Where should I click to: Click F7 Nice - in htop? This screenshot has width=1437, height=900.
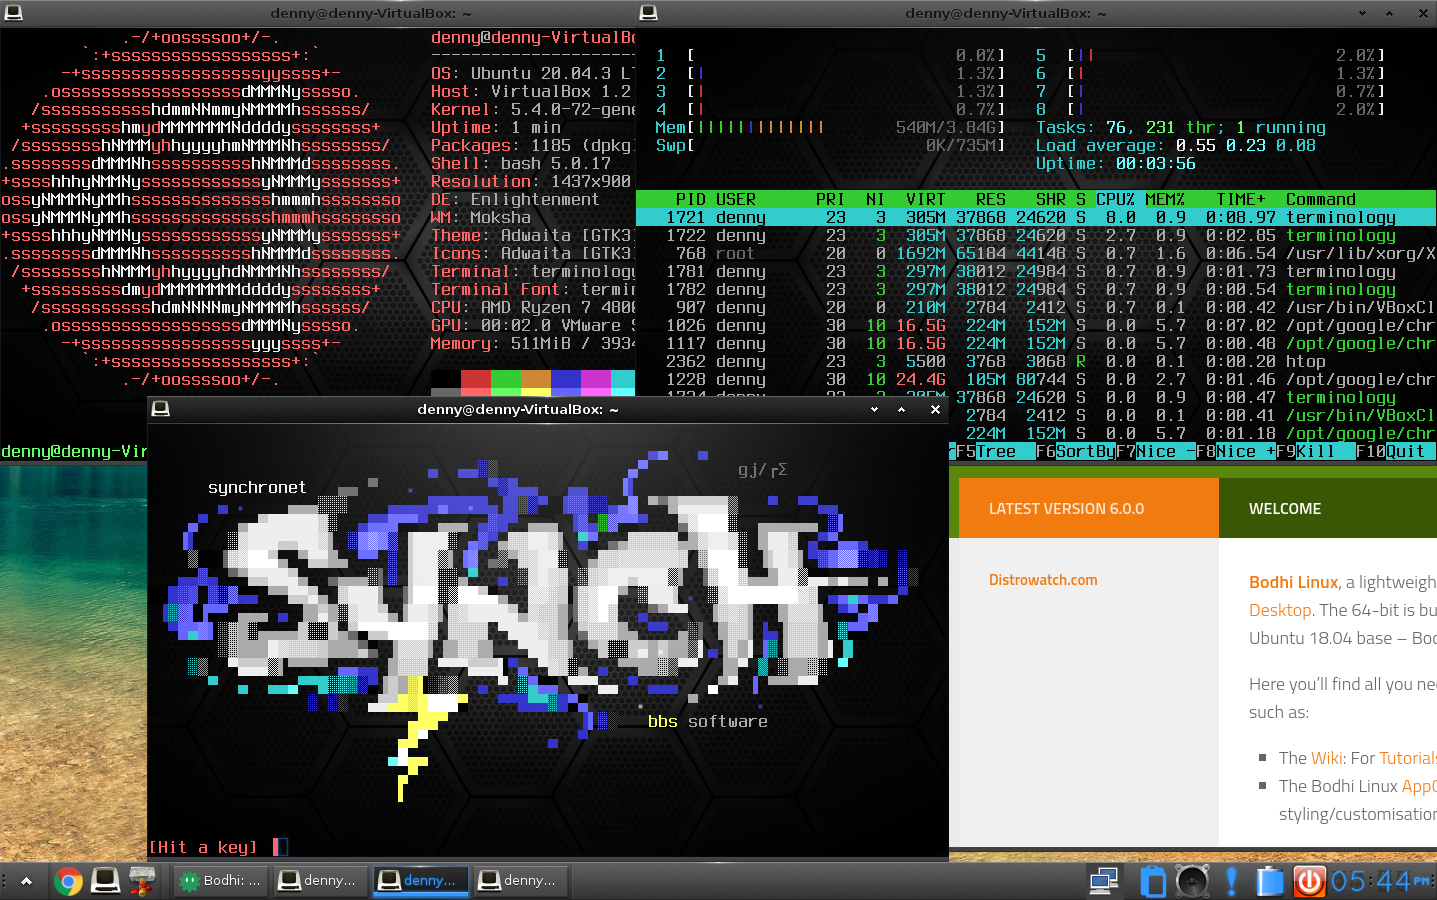pos(1155,452)
